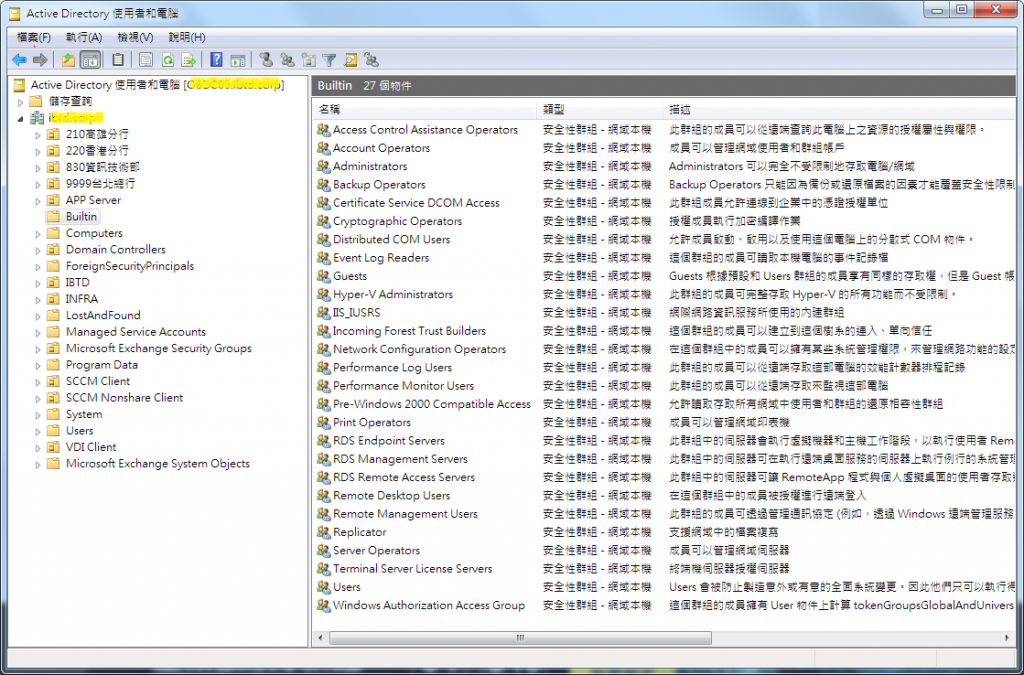Sort by the 描述 column header

pyautogui.click(x=839, y=109)
